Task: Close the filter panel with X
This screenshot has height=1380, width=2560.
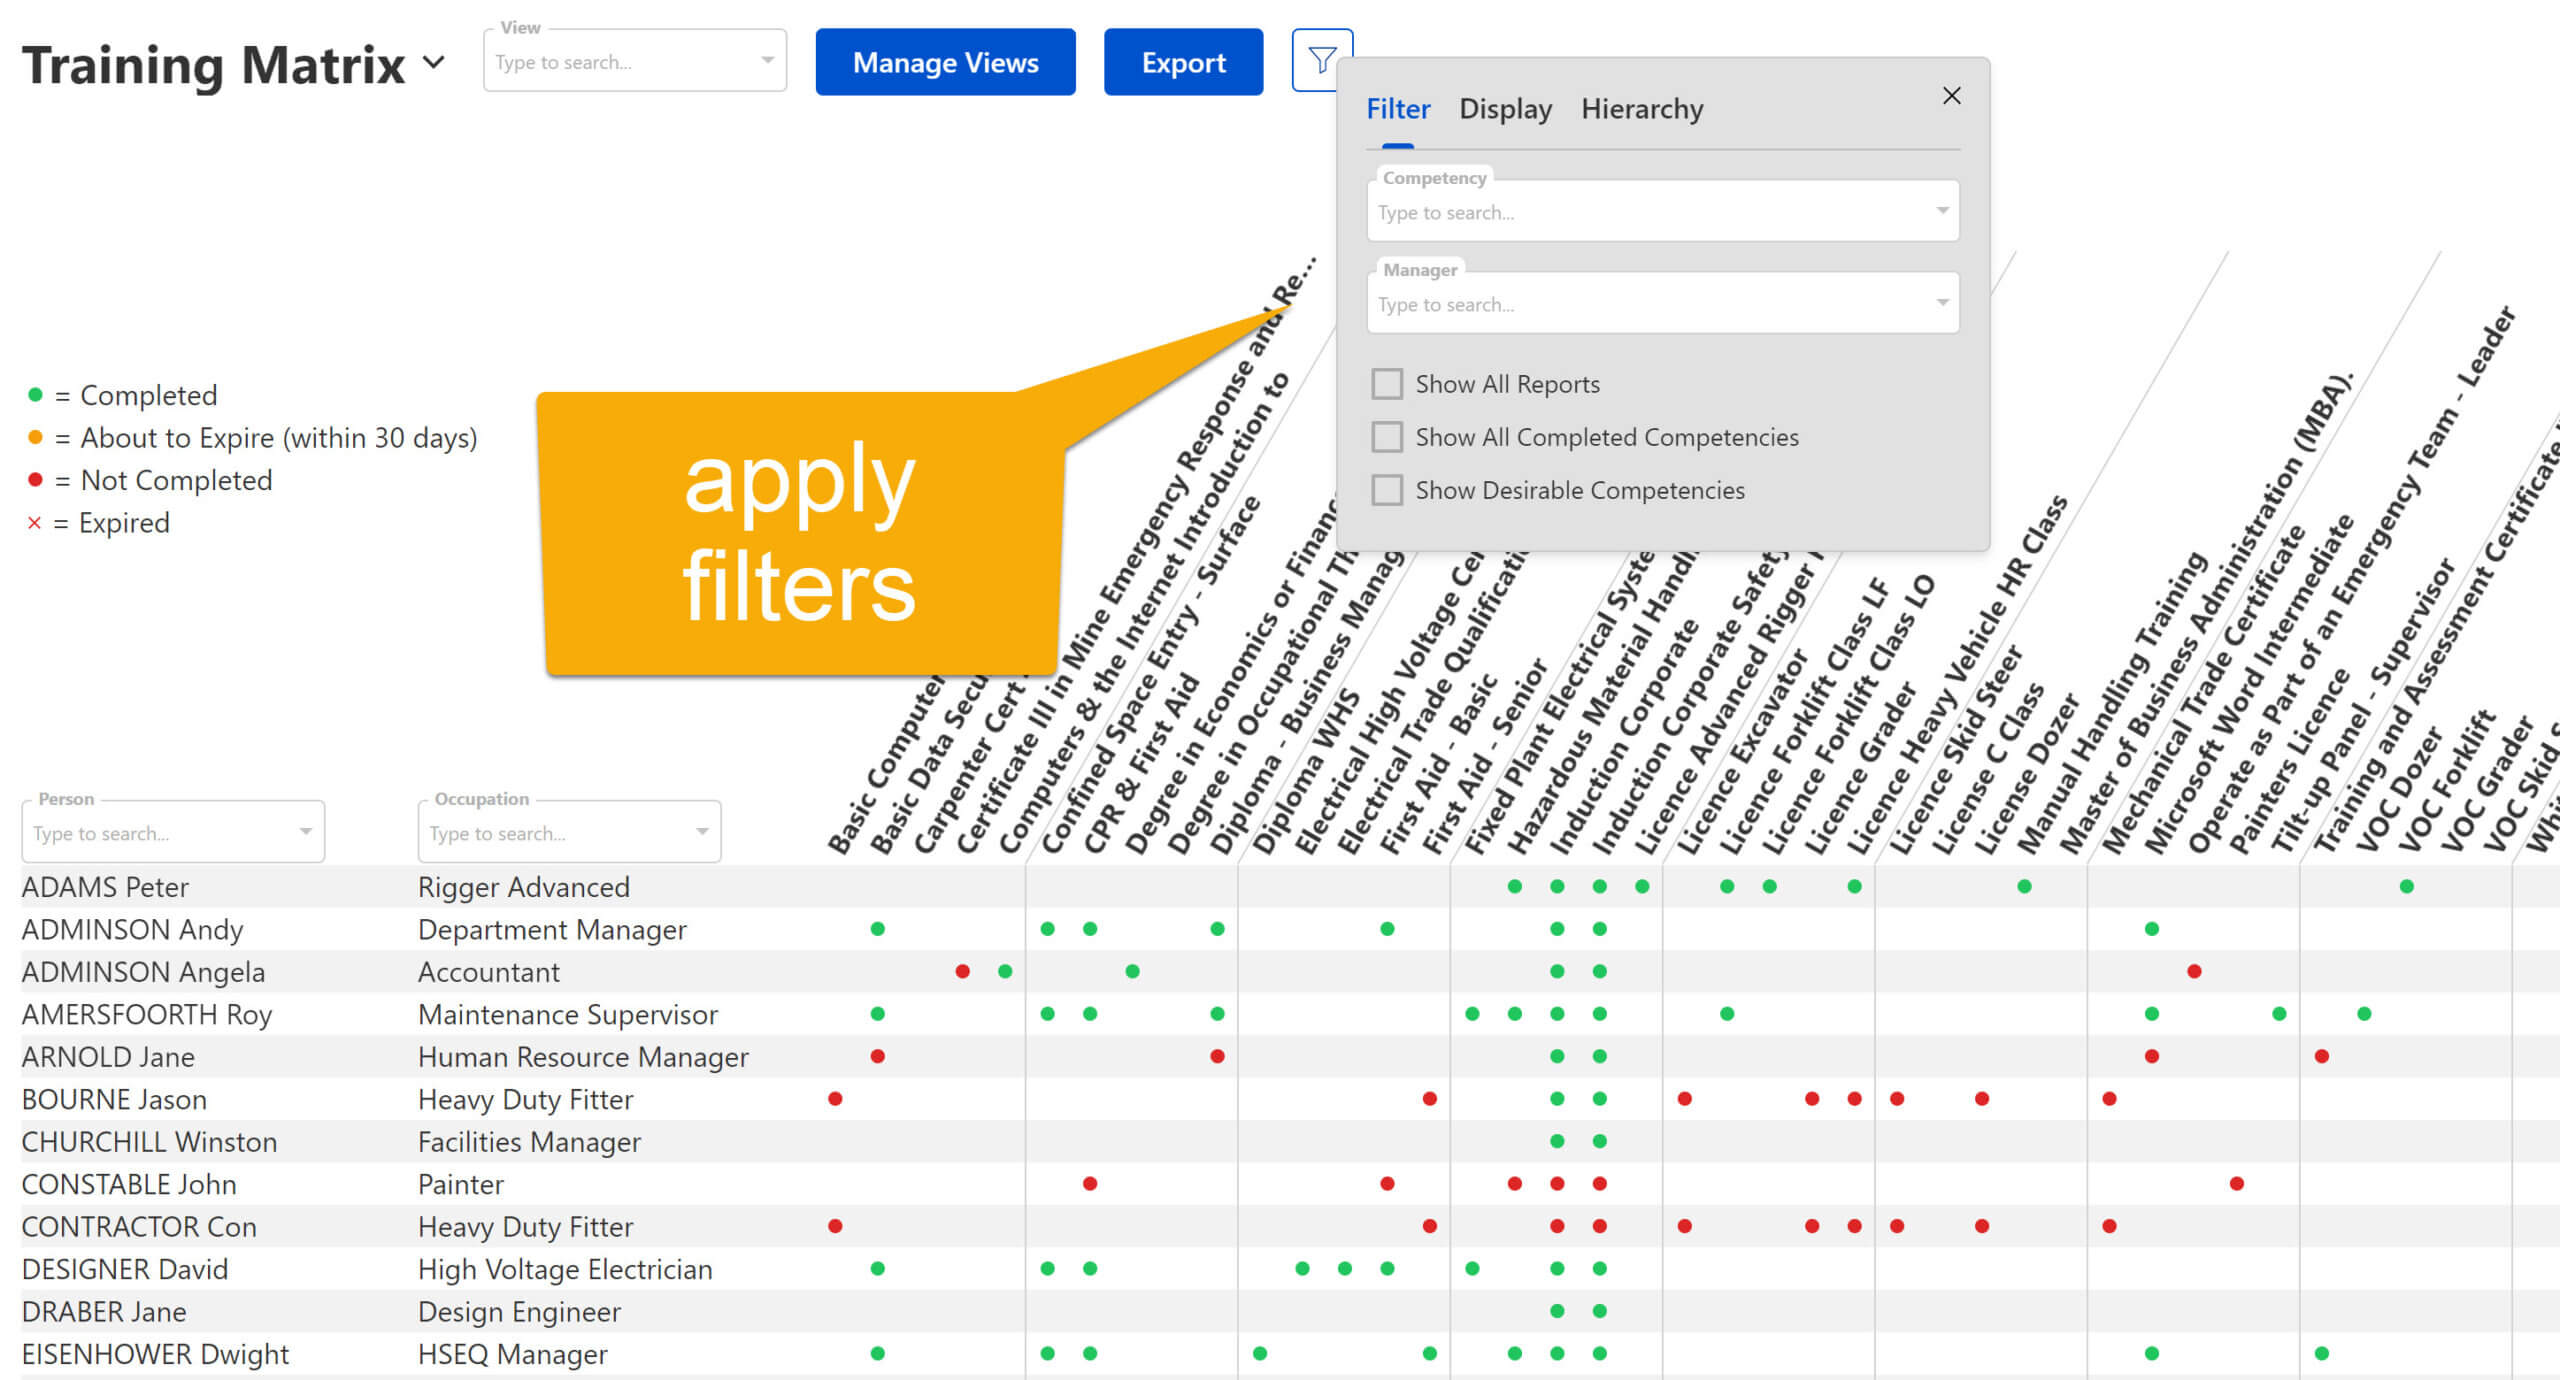Action: click(1951, 96)
